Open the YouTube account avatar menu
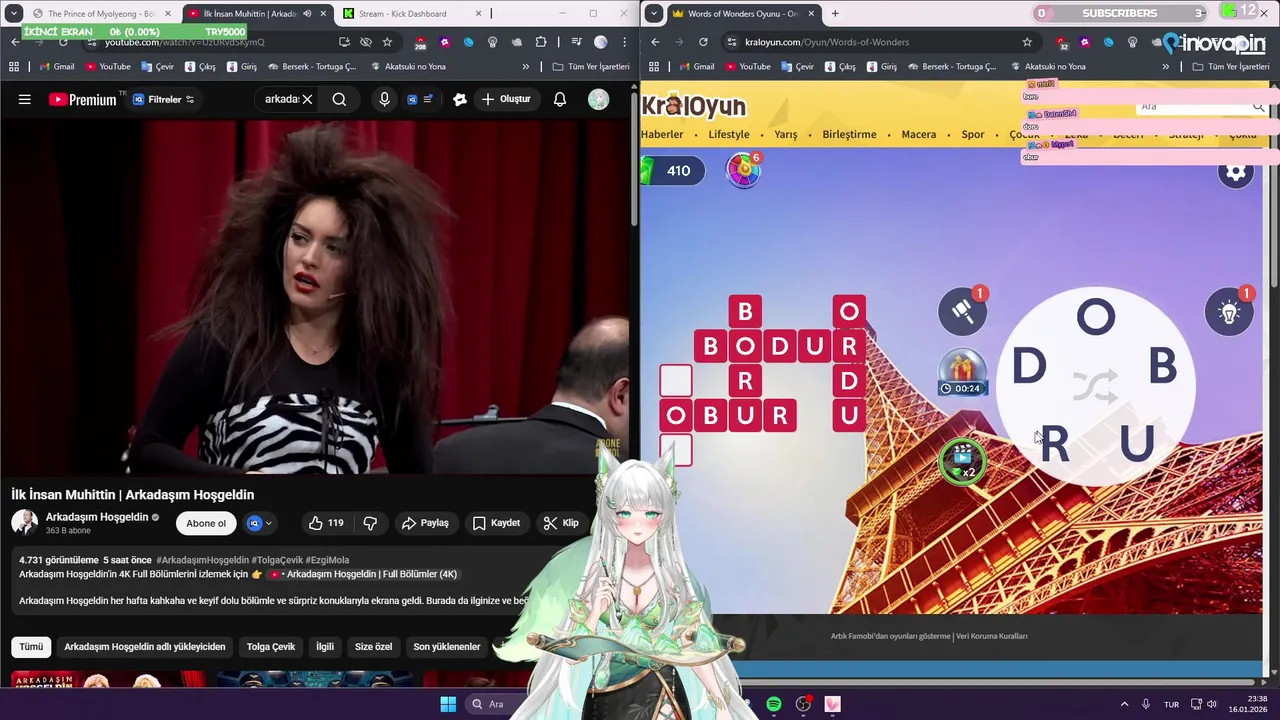Screen dimensions: 1280x720 coord(598,99)
